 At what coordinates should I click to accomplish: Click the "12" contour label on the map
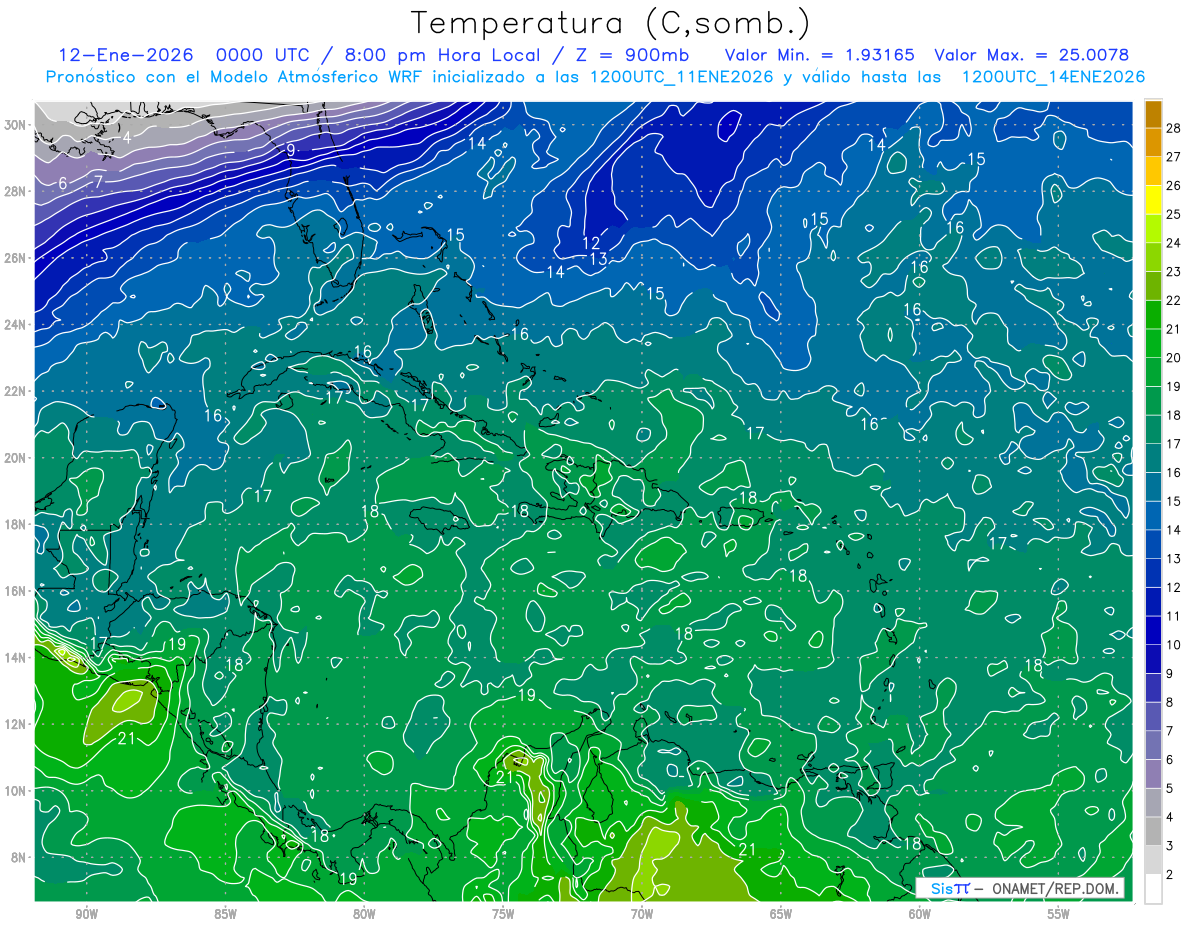591,243
